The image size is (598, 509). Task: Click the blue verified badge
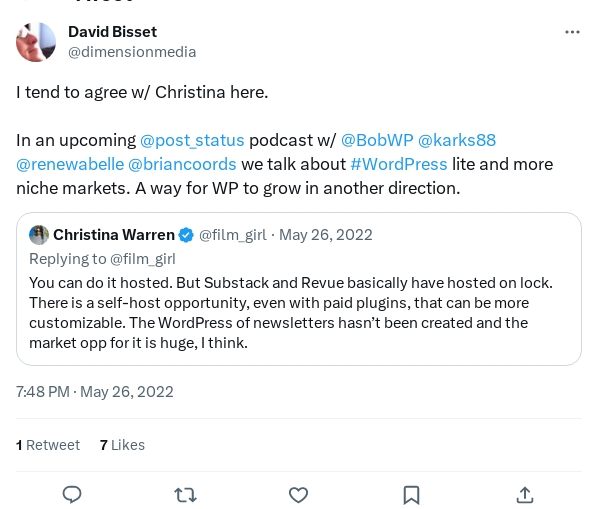click(x=186, y=235)
